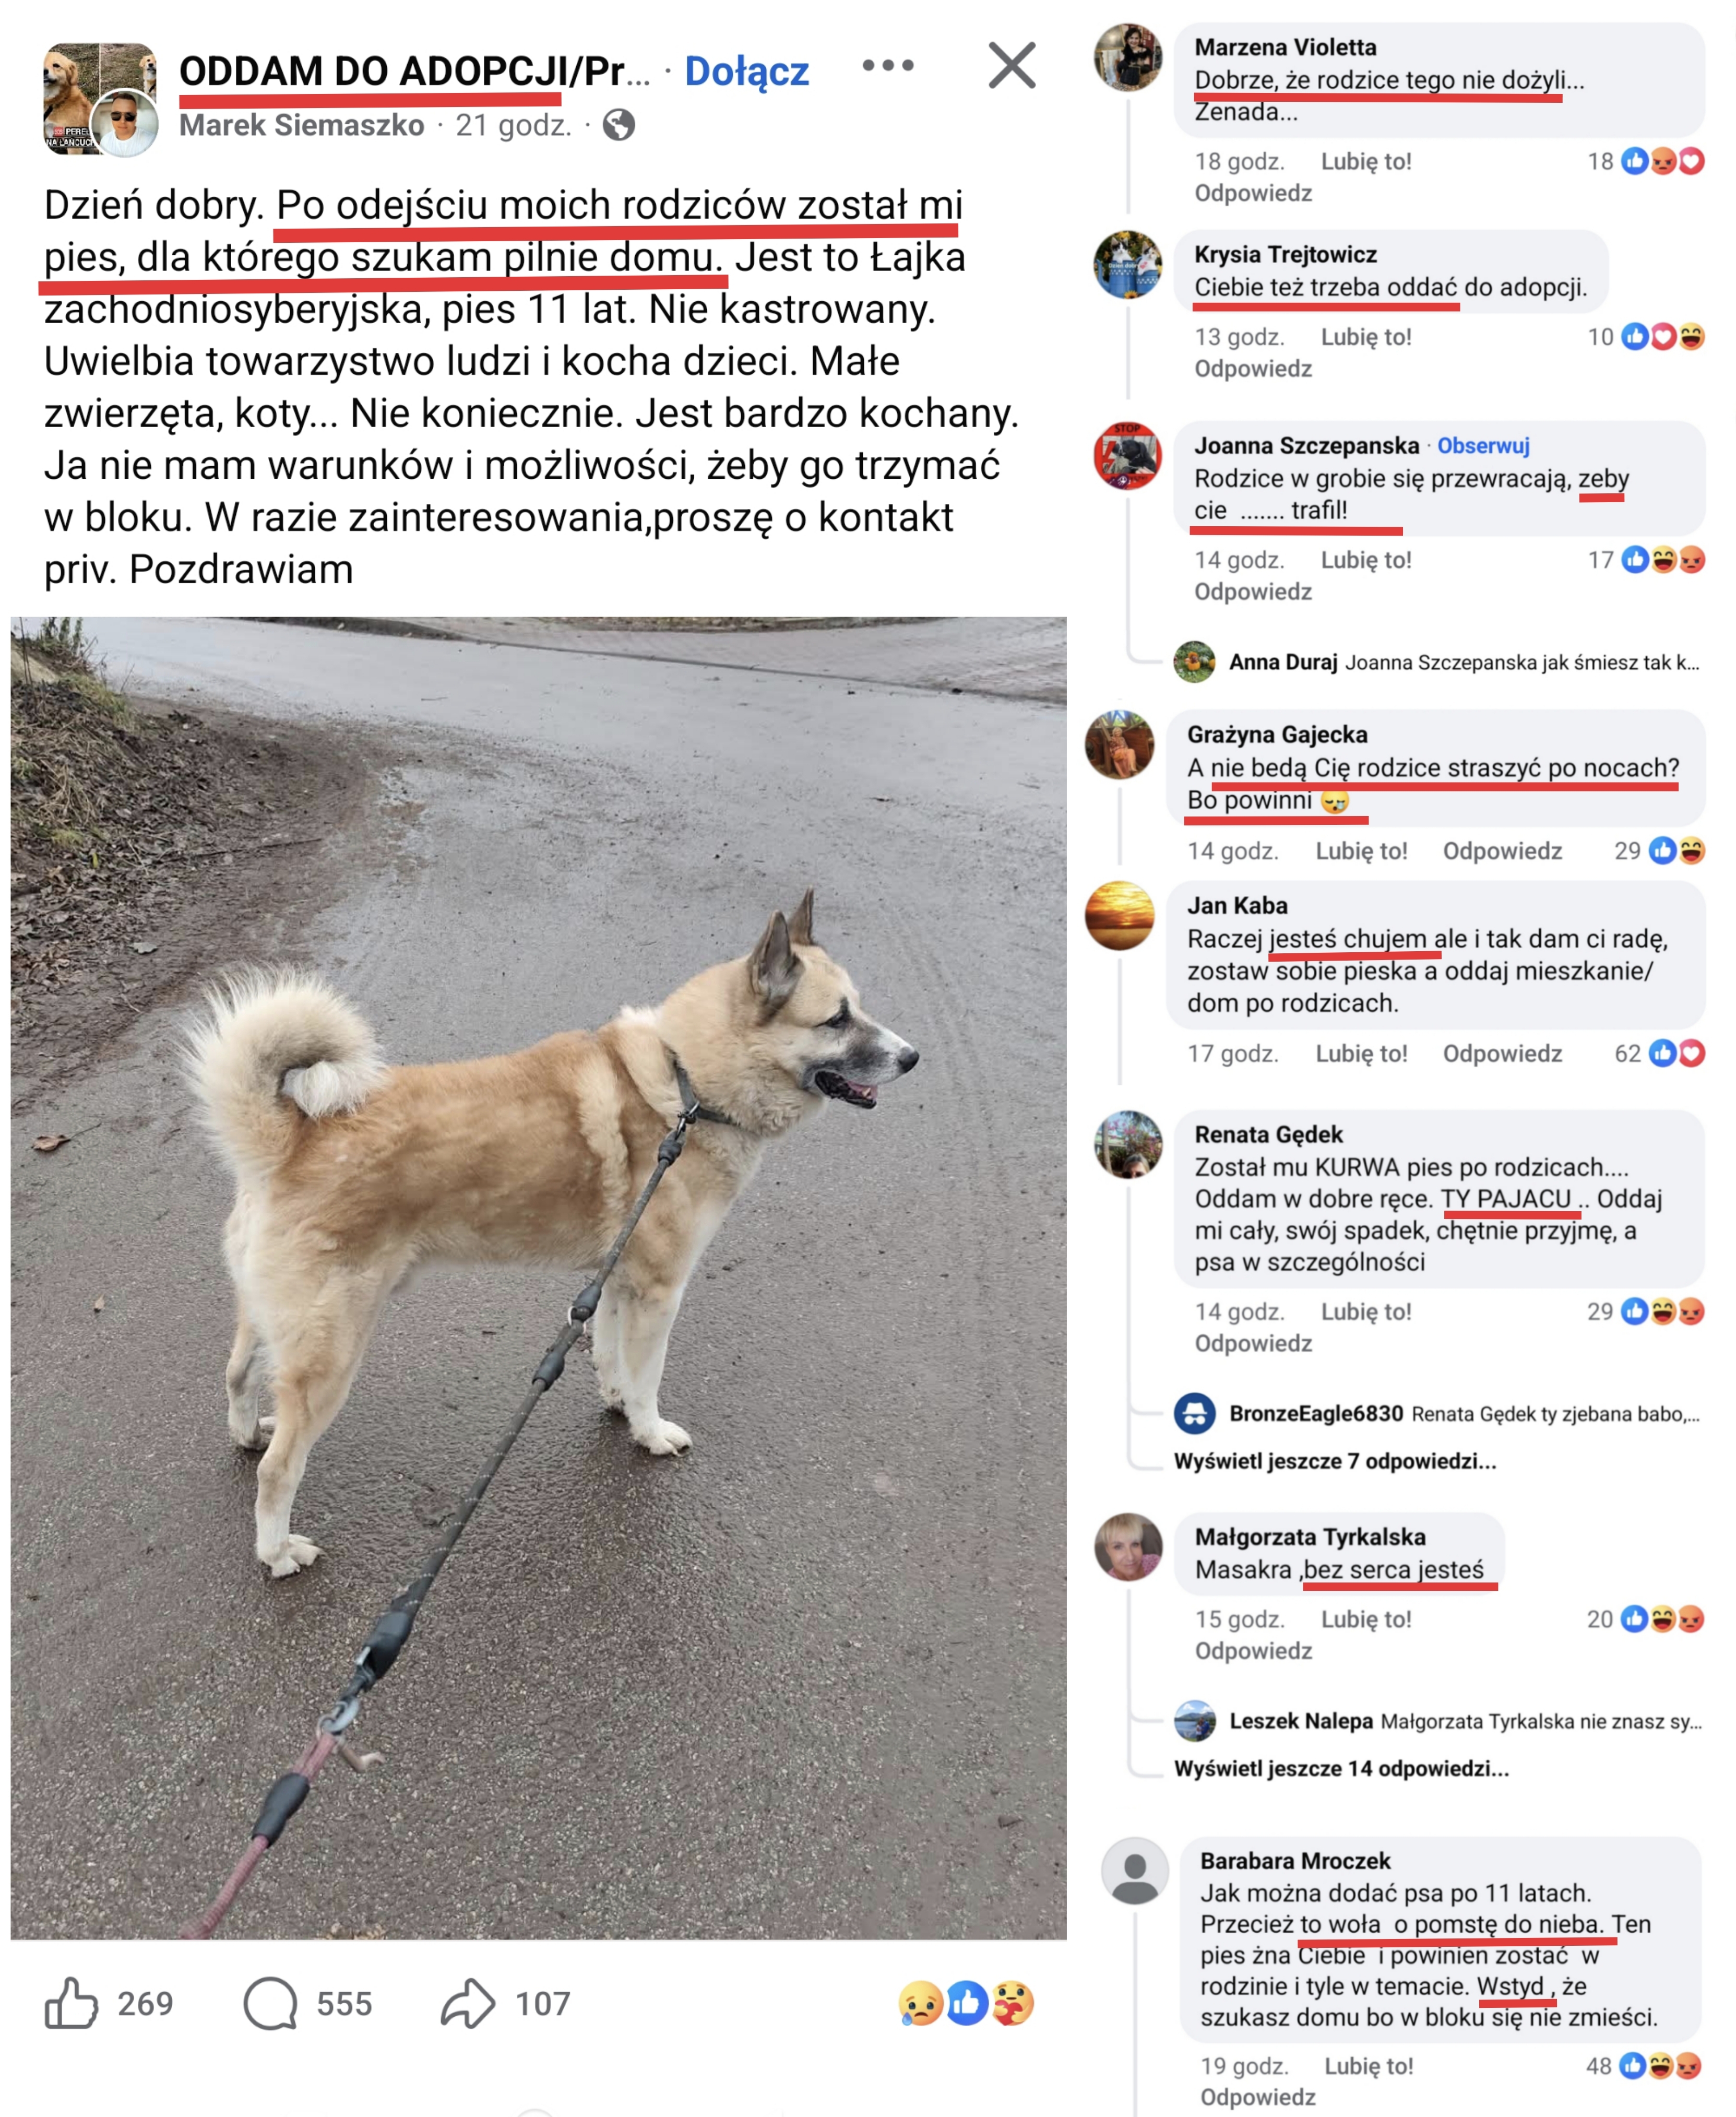View the reaction emojis on the post

pyautogui.click(x=966, y=2003)
